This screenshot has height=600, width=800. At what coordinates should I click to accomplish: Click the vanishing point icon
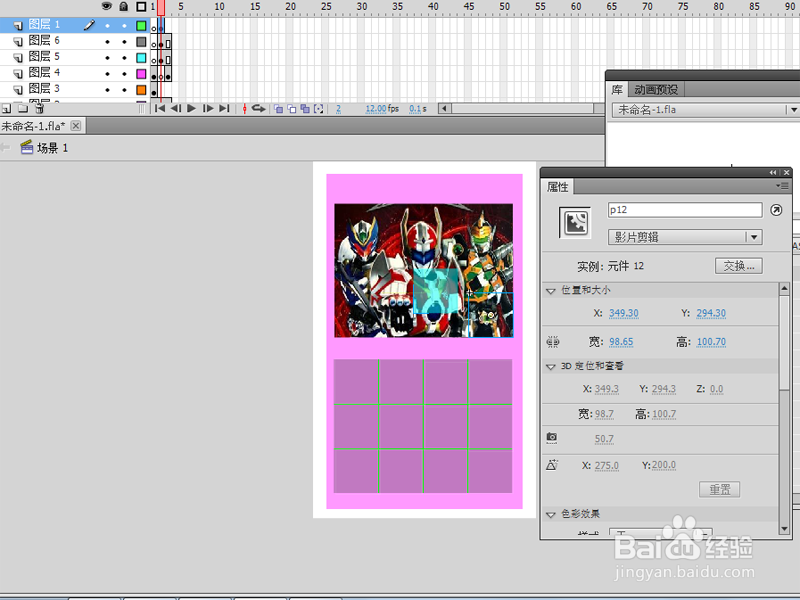tap(552, 465)
